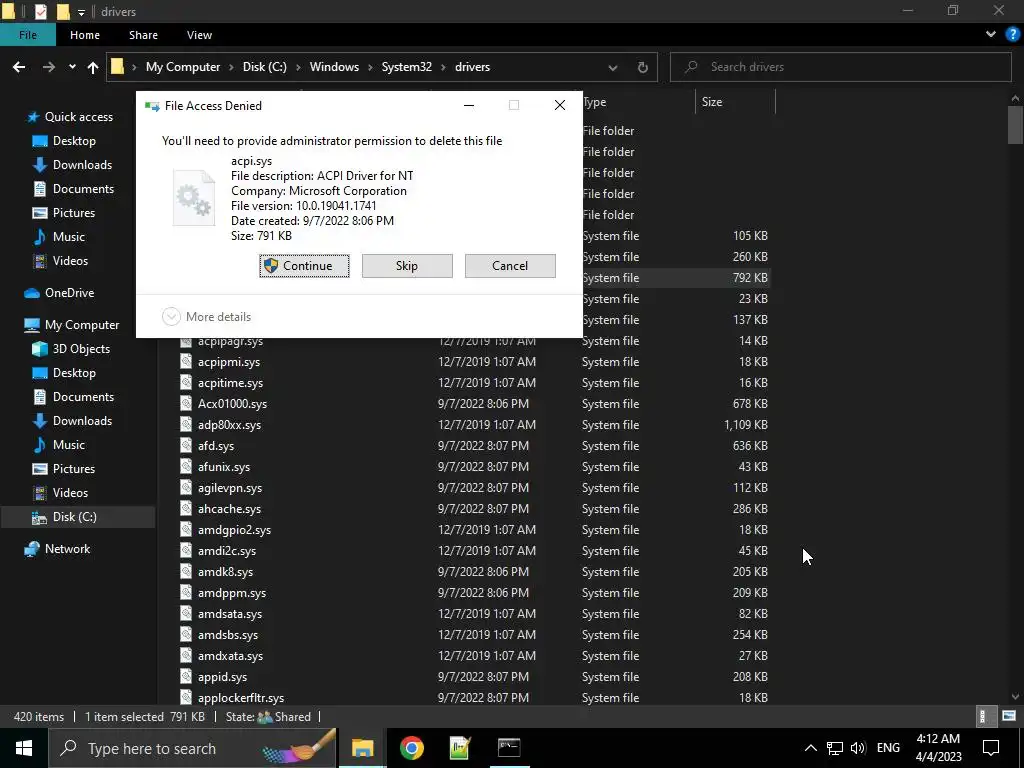Open the File menu tab

point(27,35)
